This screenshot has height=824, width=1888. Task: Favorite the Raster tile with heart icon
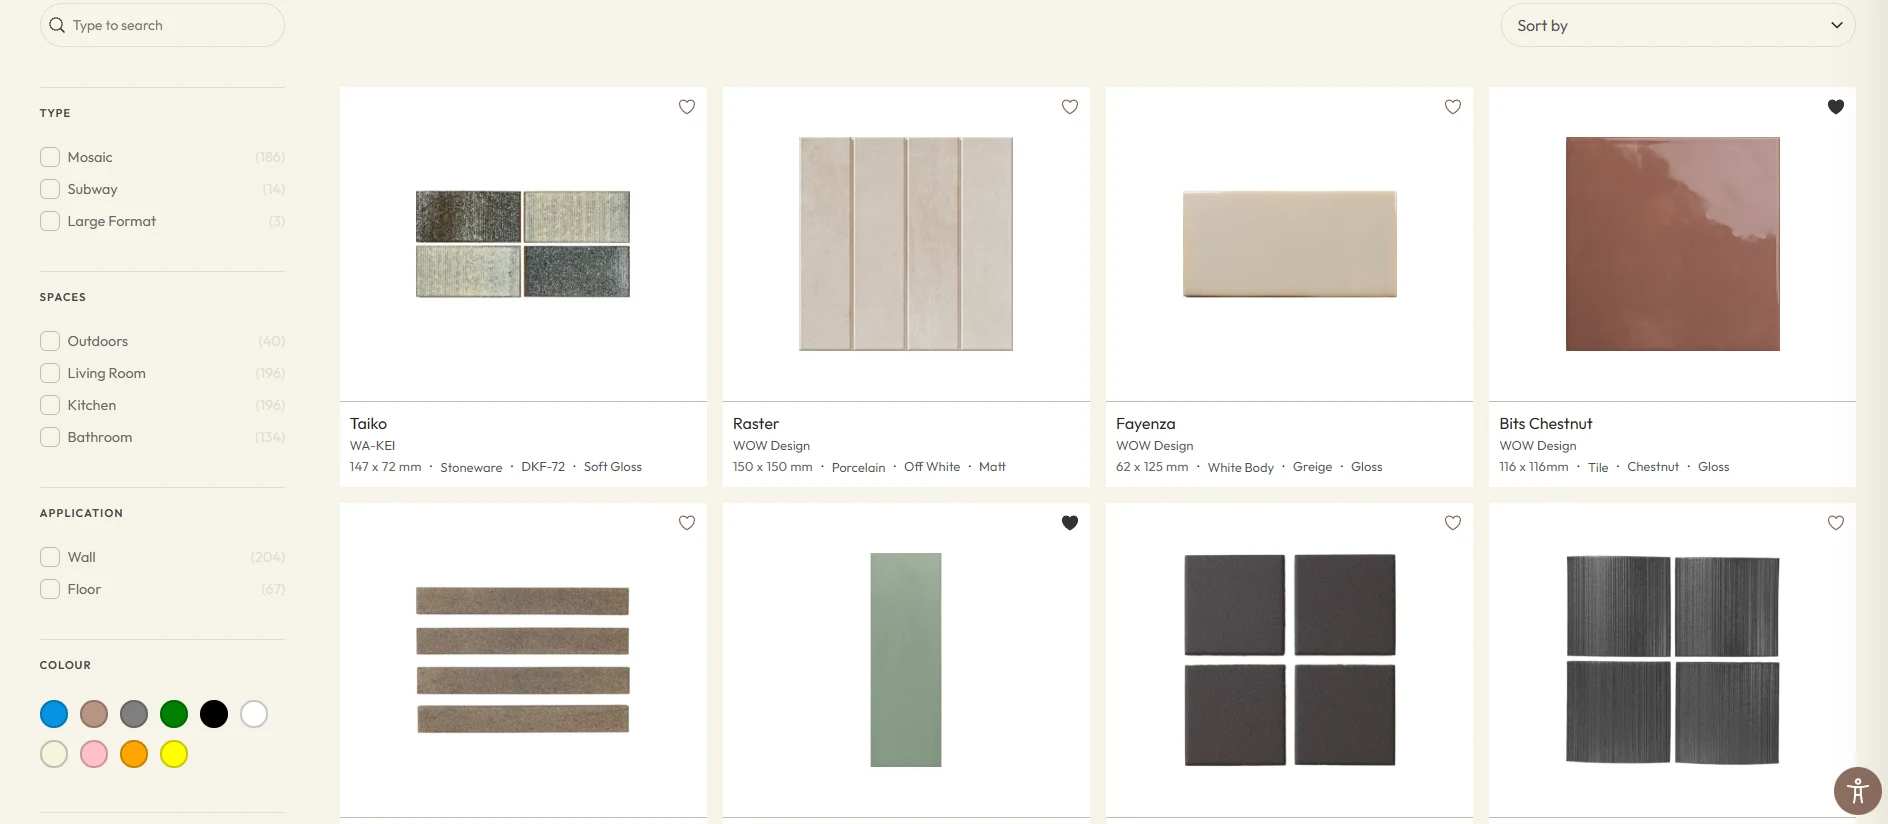[x=1070, y=107]
